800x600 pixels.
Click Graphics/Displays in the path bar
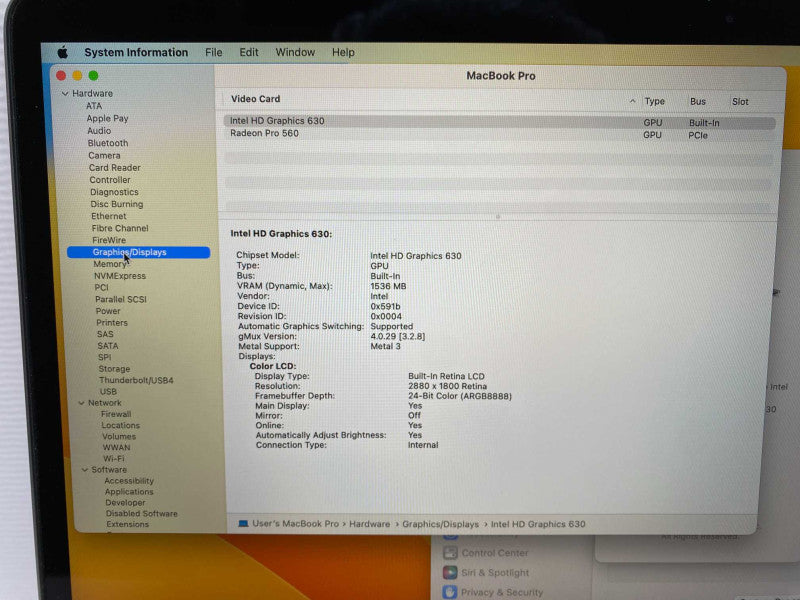click(440, 524)
